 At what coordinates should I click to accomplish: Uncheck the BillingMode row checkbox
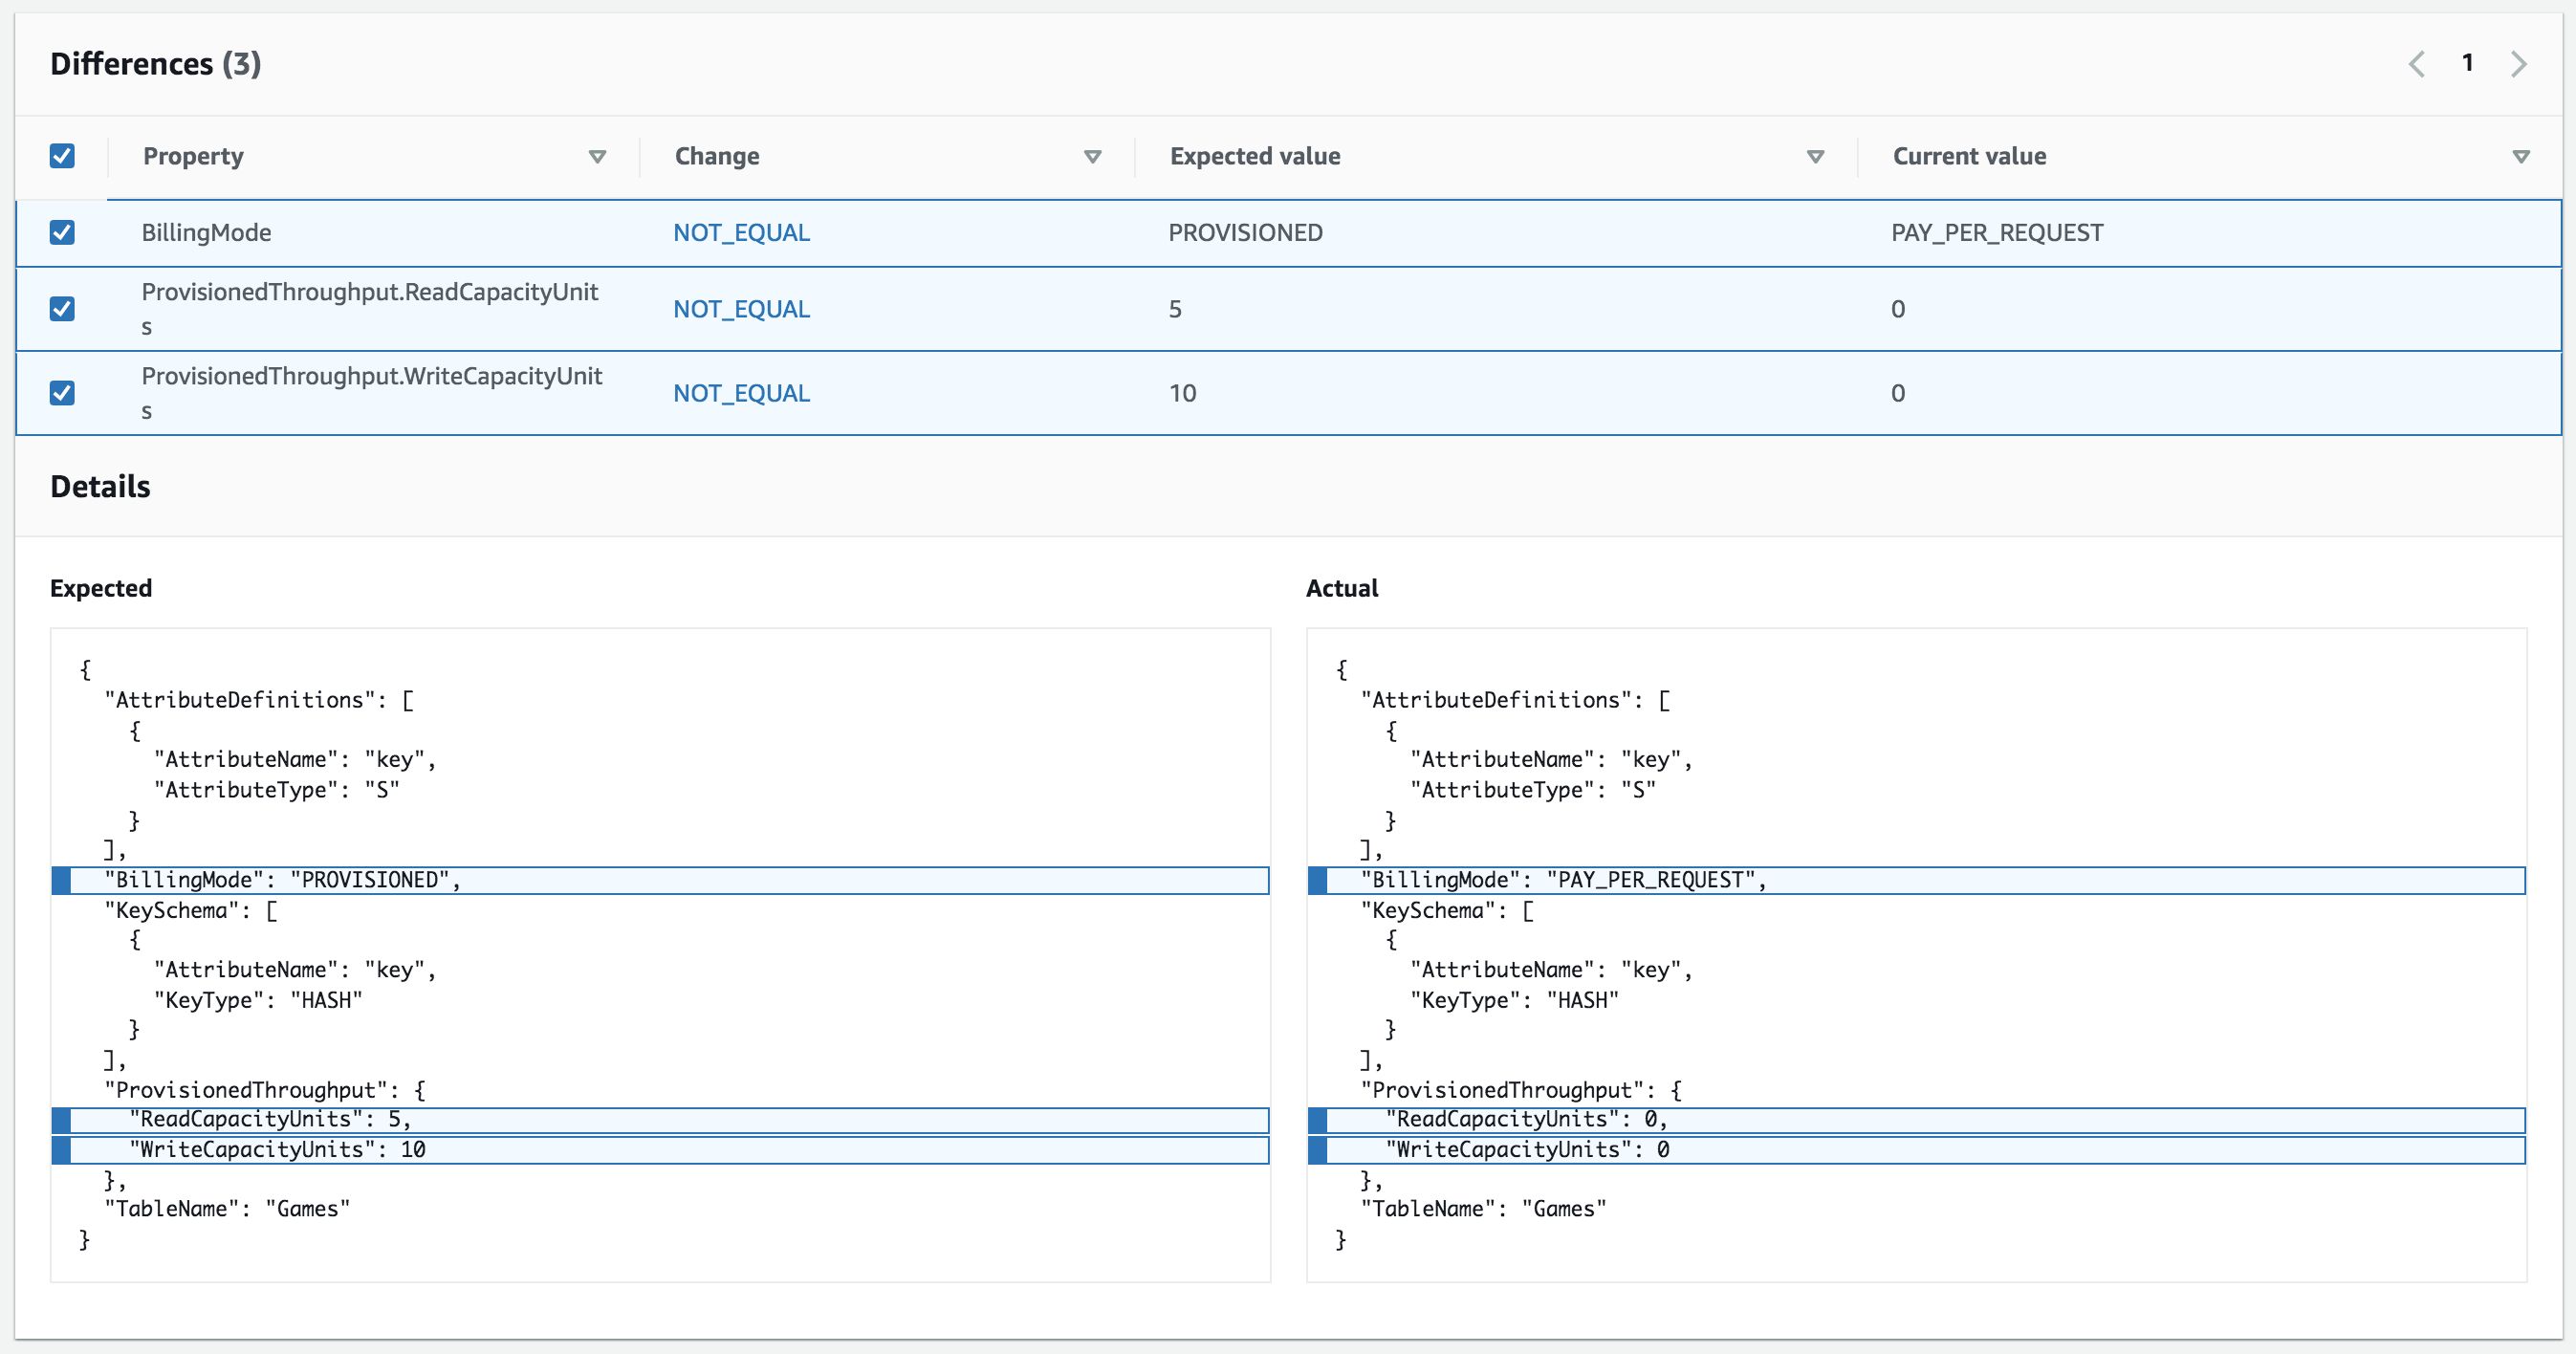62,232
